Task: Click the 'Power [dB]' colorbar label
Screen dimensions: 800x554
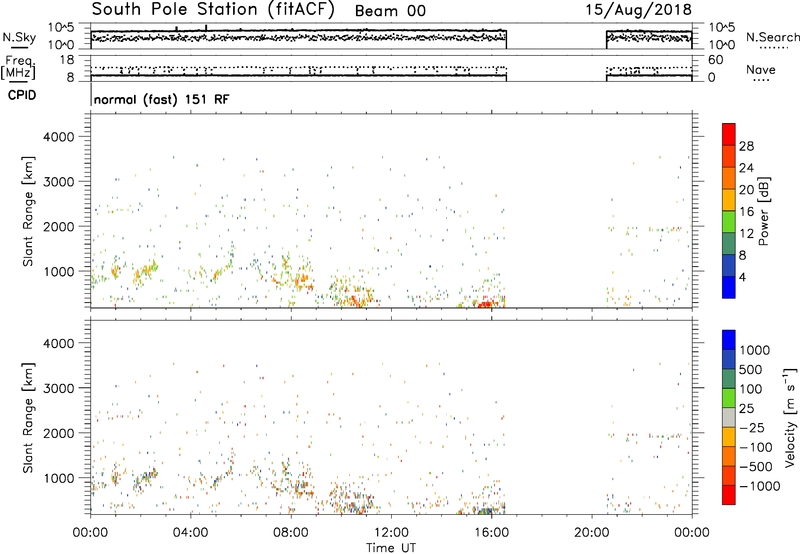Action: 763,211
